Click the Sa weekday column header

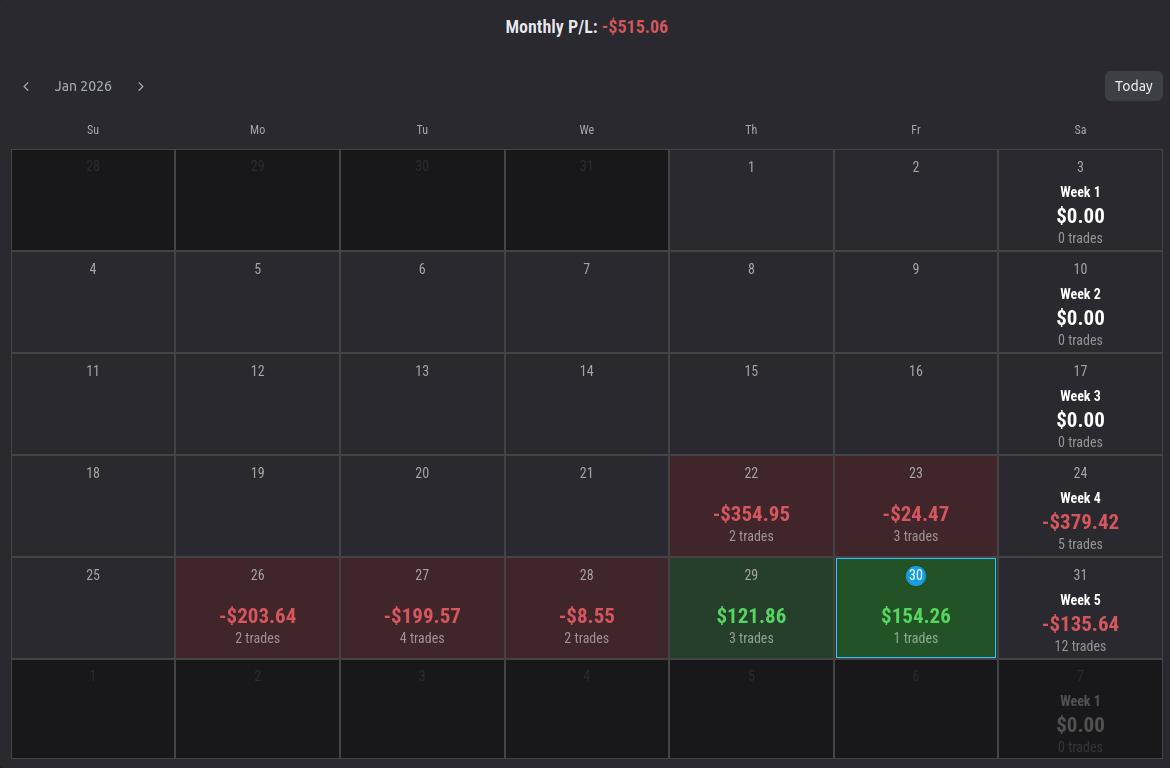point(1080,129)
